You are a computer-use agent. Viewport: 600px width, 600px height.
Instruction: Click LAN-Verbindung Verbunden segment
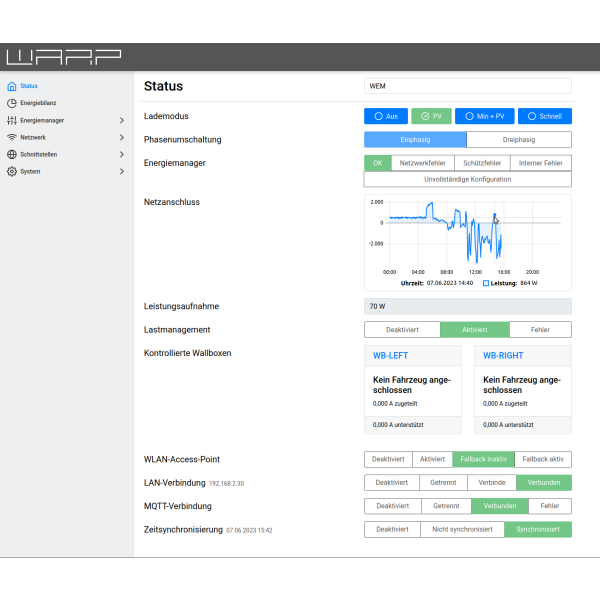click(x=544, y=483)
